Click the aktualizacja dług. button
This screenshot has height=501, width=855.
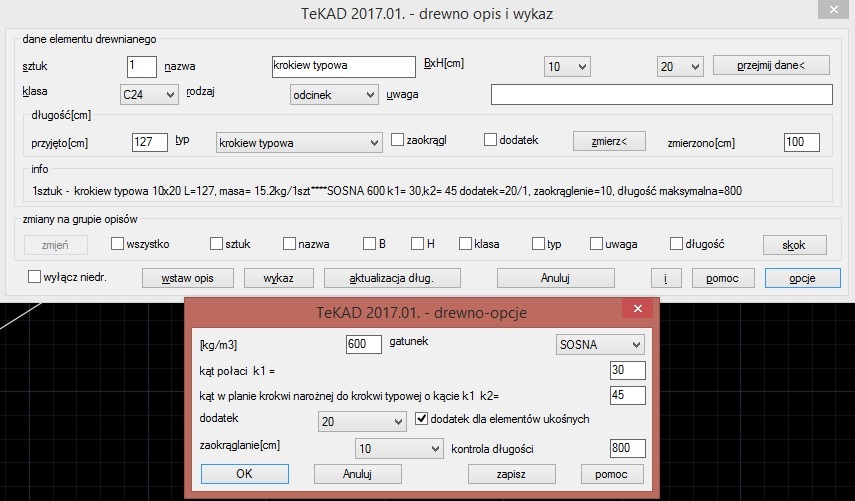click(x=392, y=278)
